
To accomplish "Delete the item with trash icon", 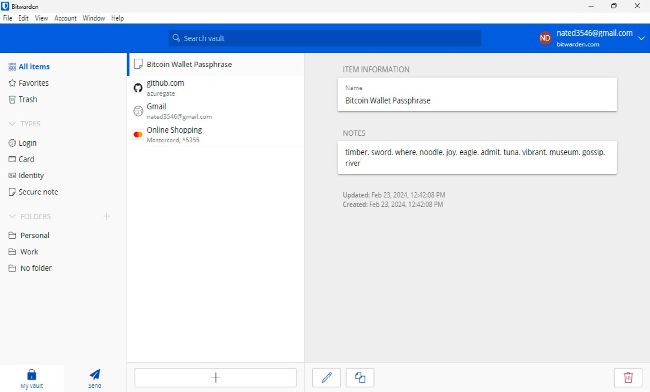I will (x=628, y=377).
